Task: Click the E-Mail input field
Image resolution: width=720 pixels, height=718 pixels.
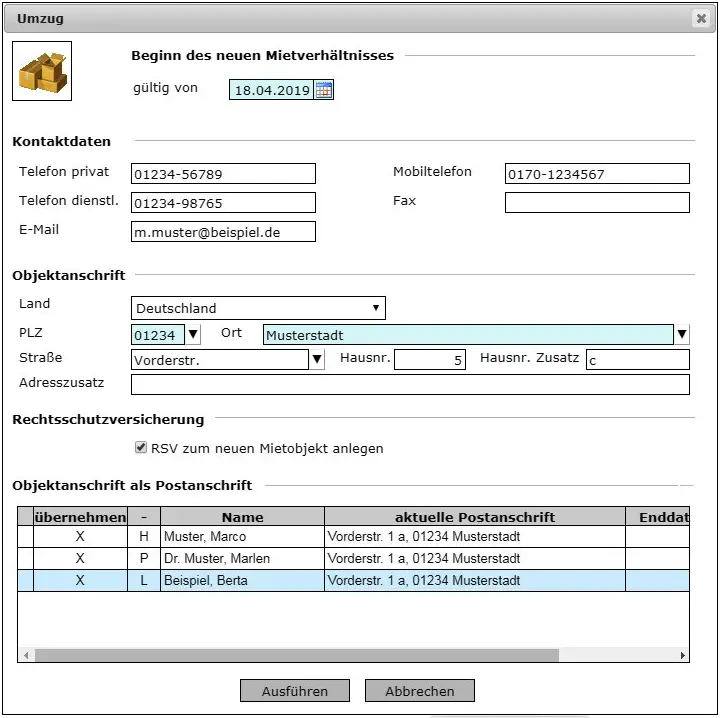Action: [223, 232]
